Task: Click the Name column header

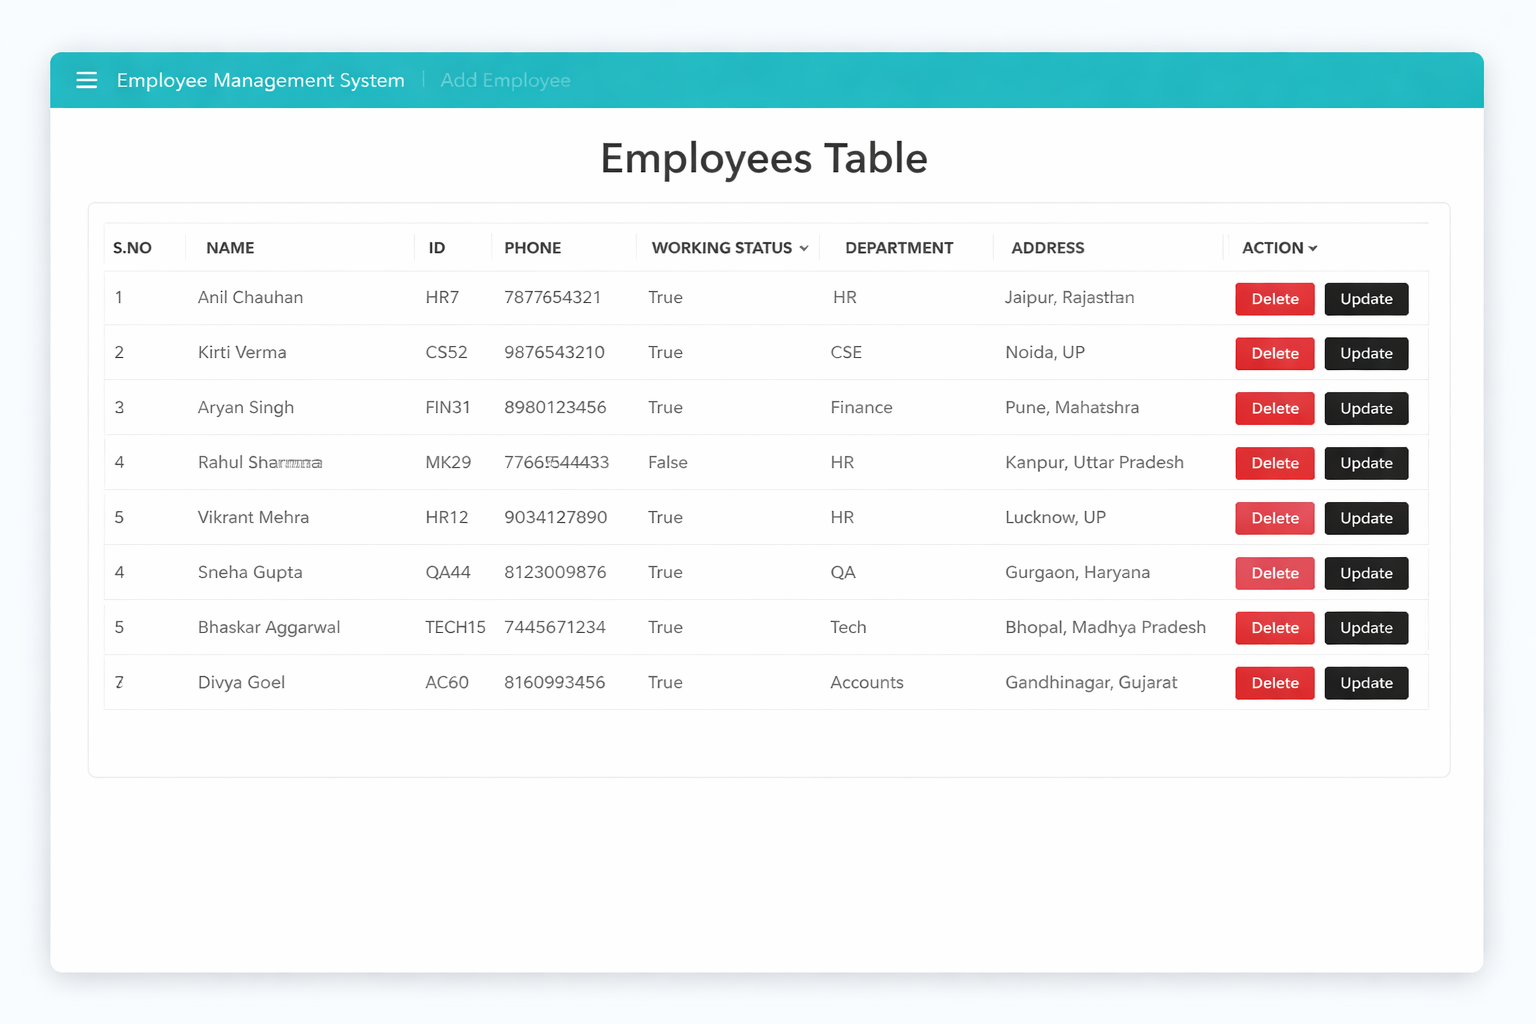Action: pos(230,248)
